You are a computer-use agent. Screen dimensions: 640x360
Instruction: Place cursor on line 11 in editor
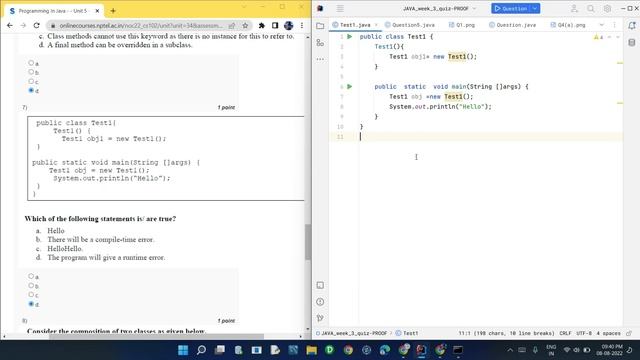coord(490,137)
